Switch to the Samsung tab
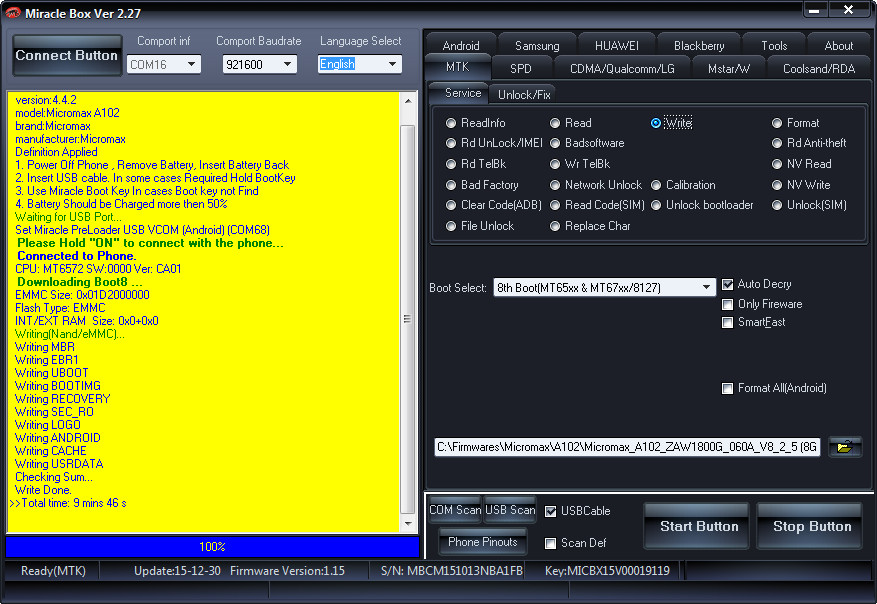The width and height of the screenshot is (877, 604). click(537, 45)
